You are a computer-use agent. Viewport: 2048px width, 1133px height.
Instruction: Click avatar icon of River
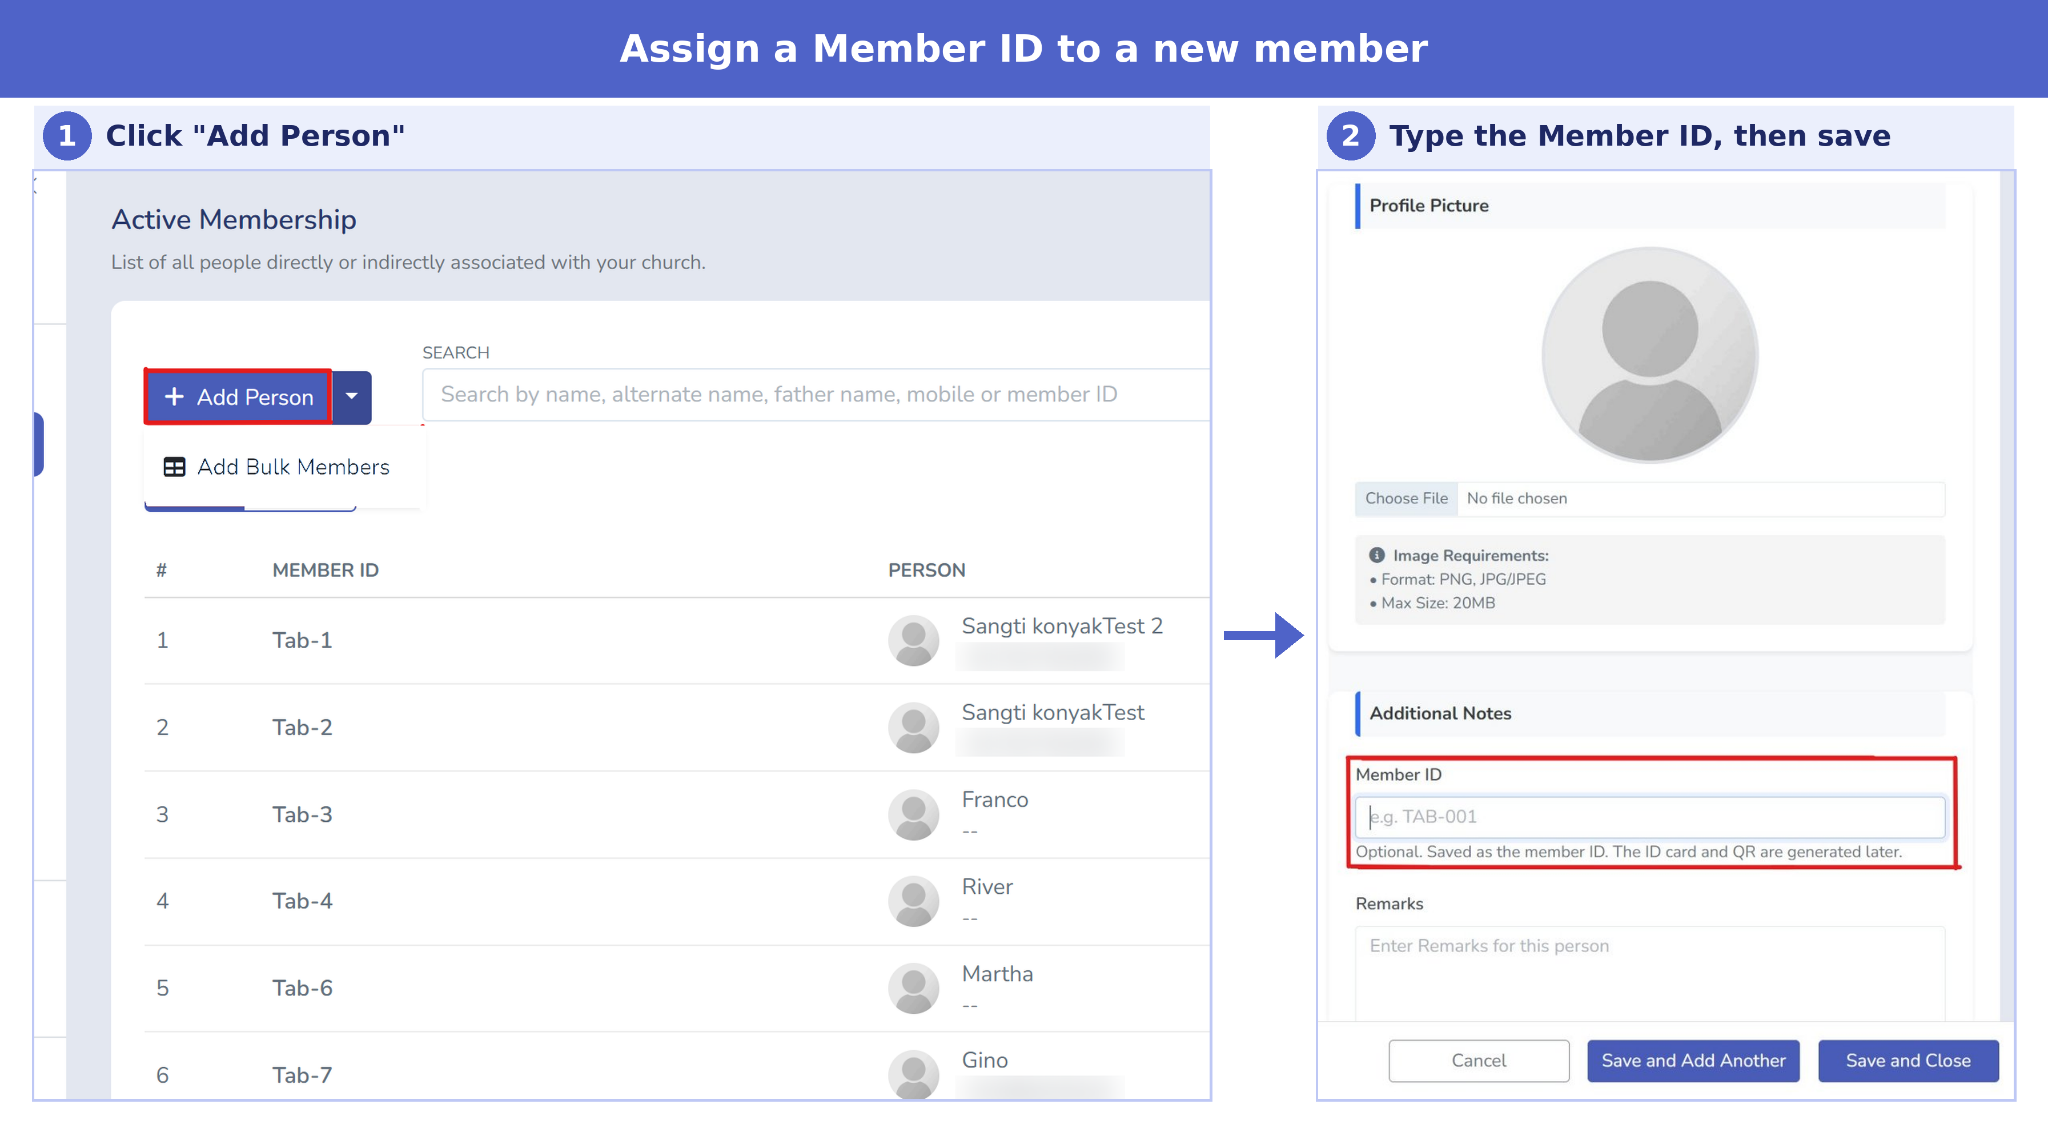point(914,901)
